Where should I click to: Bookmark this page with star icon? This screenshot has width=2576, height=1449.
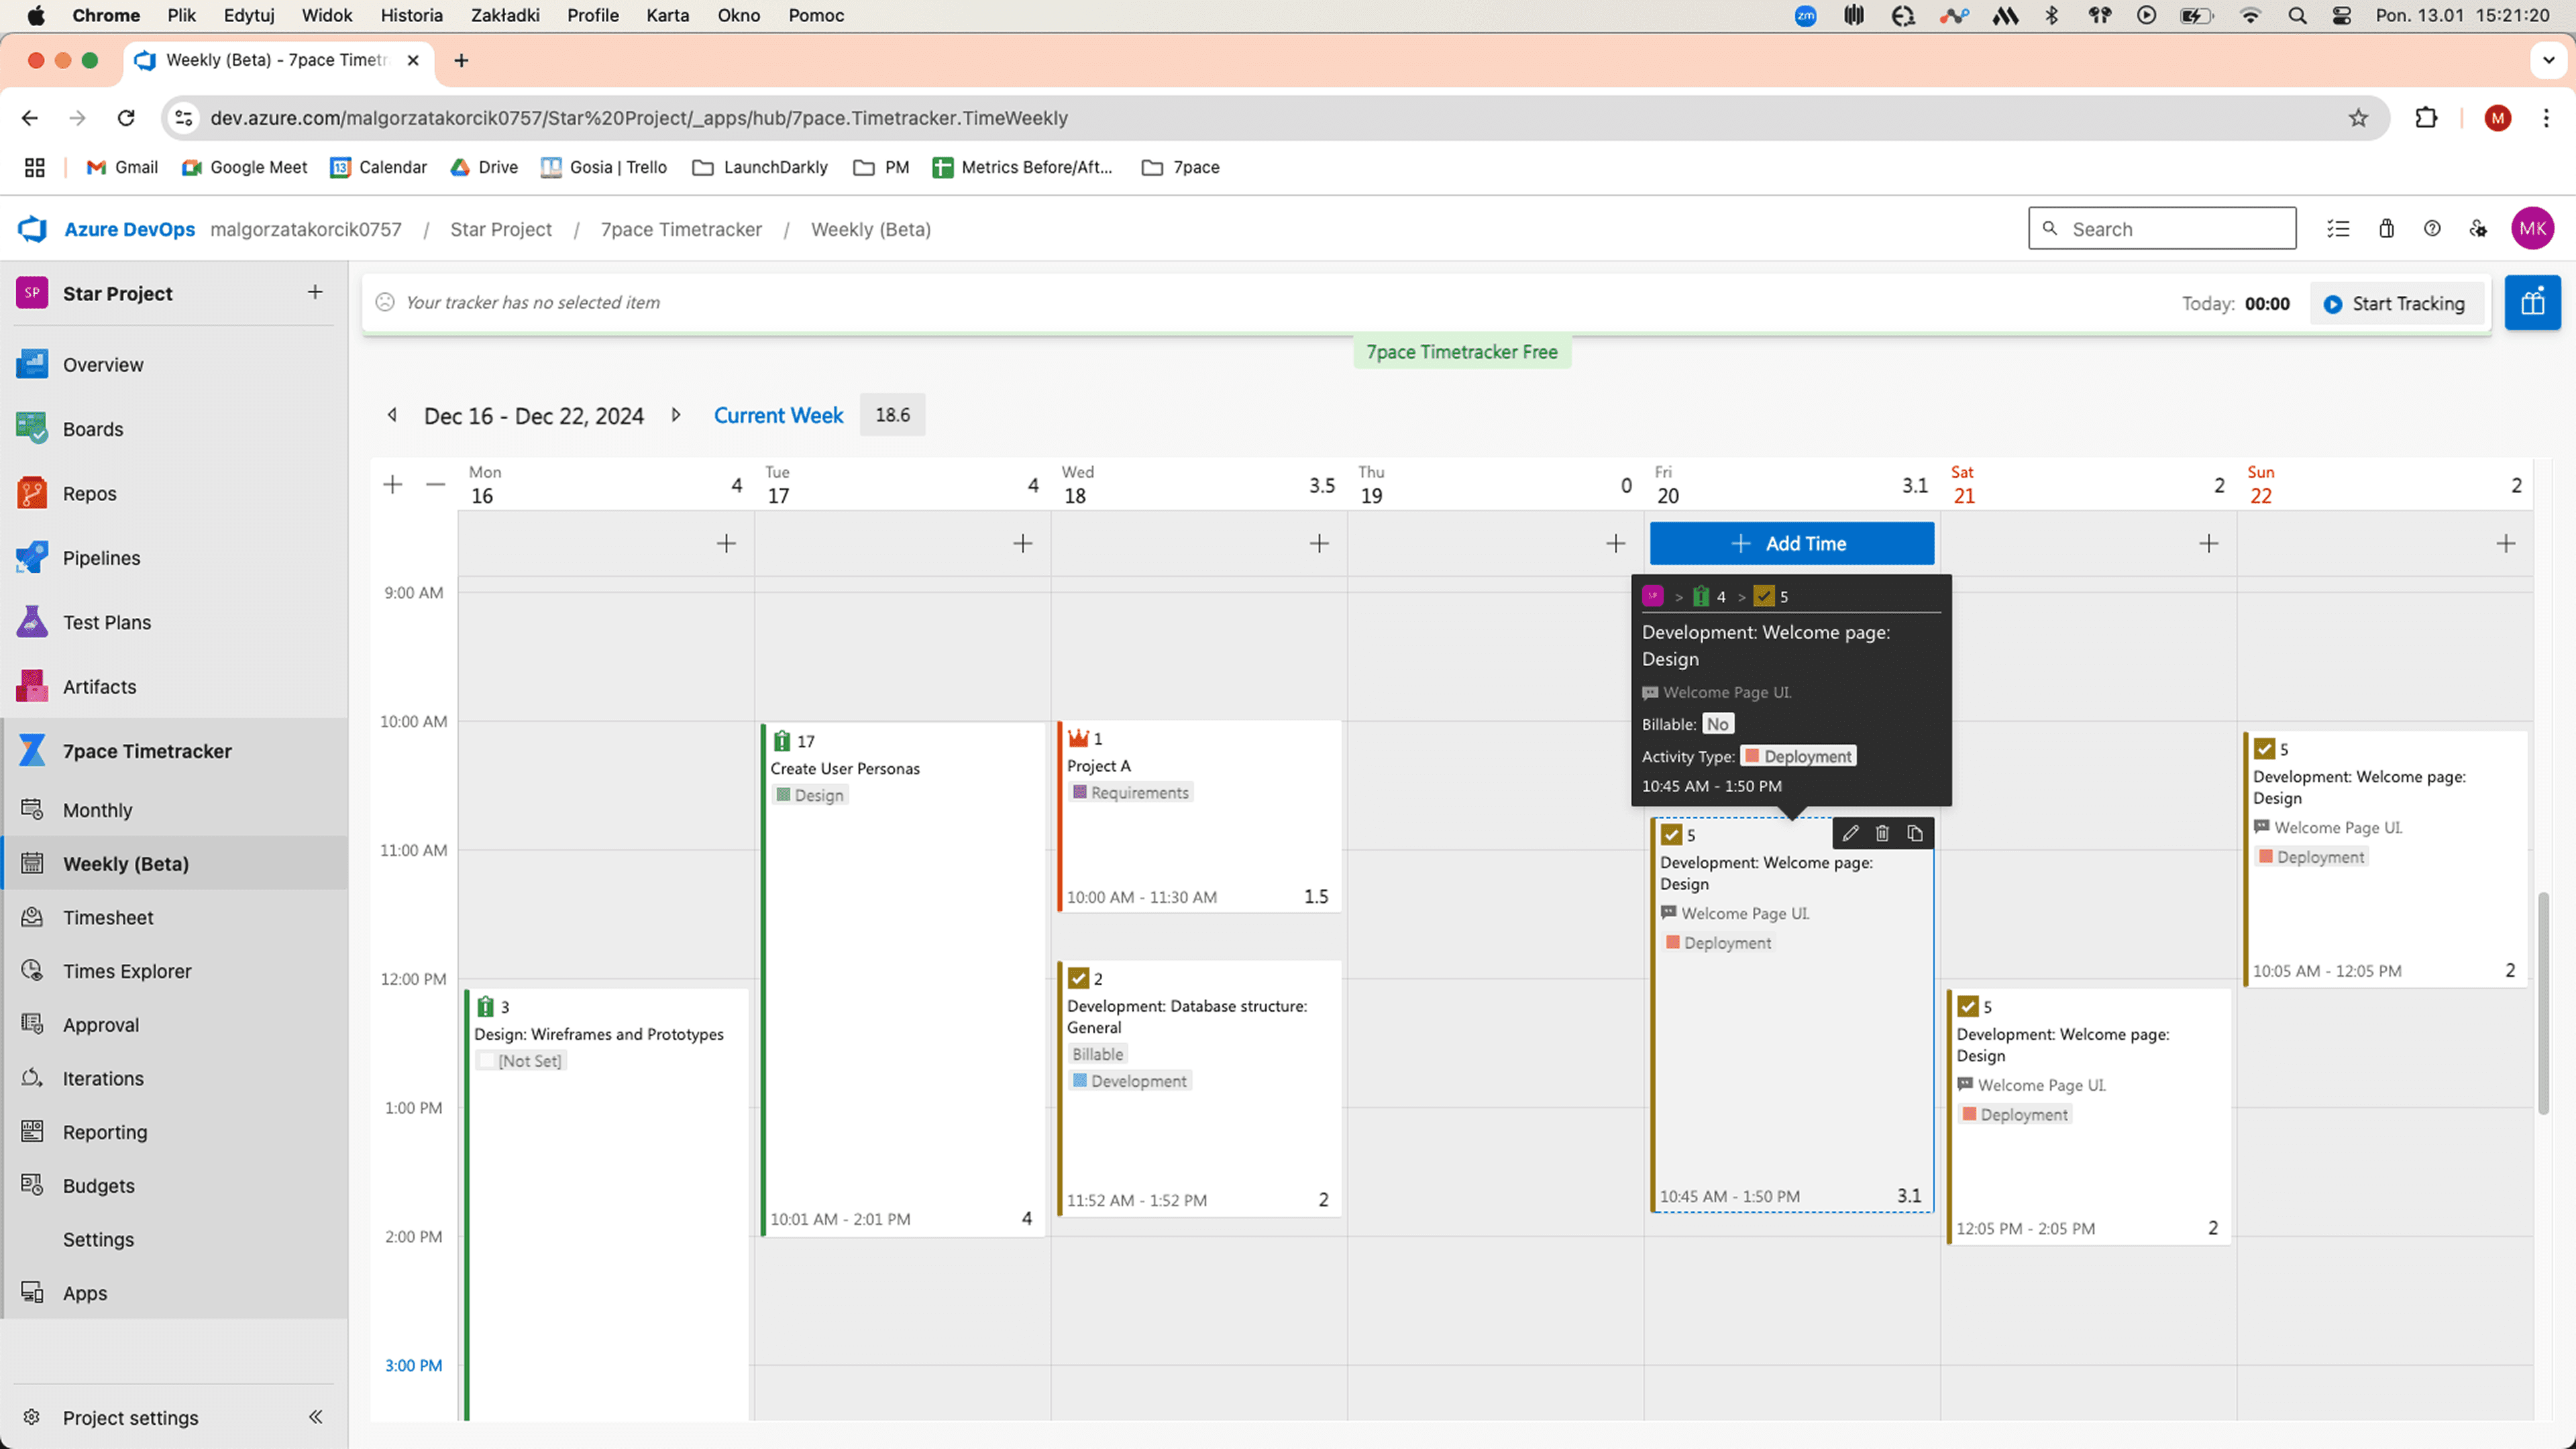[2358, 118]
